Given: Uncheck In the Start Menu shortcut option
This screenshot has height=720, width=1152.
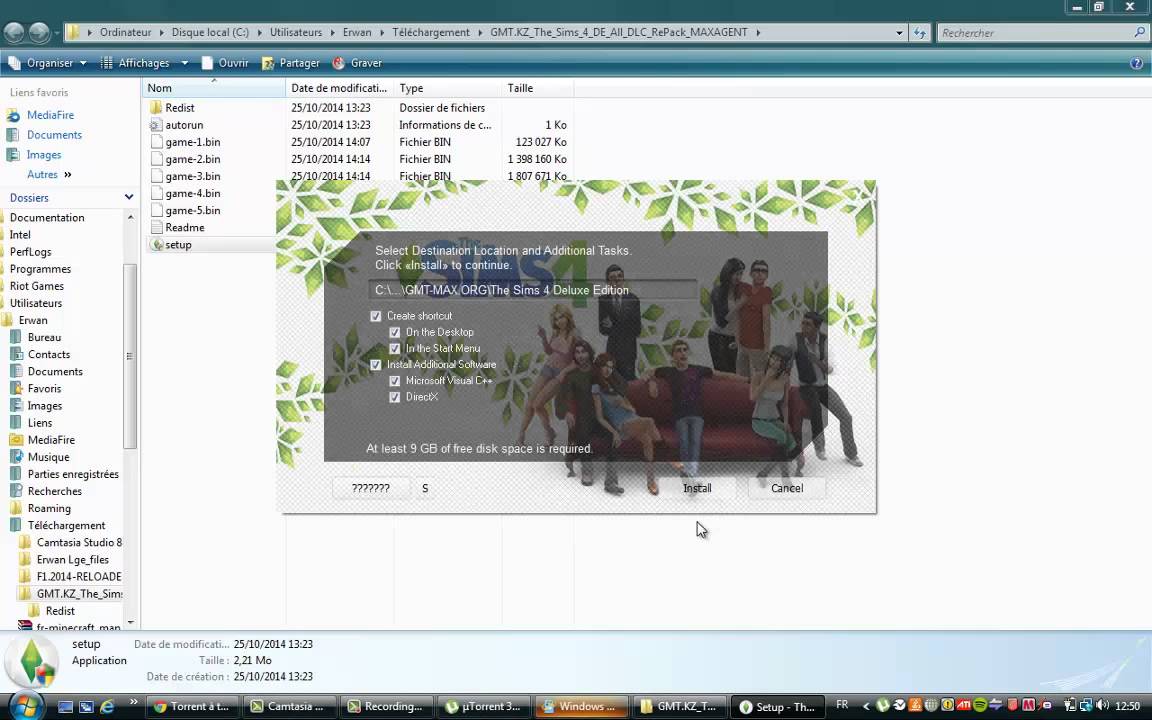Looking at the screenshot, I should [395, 348].
